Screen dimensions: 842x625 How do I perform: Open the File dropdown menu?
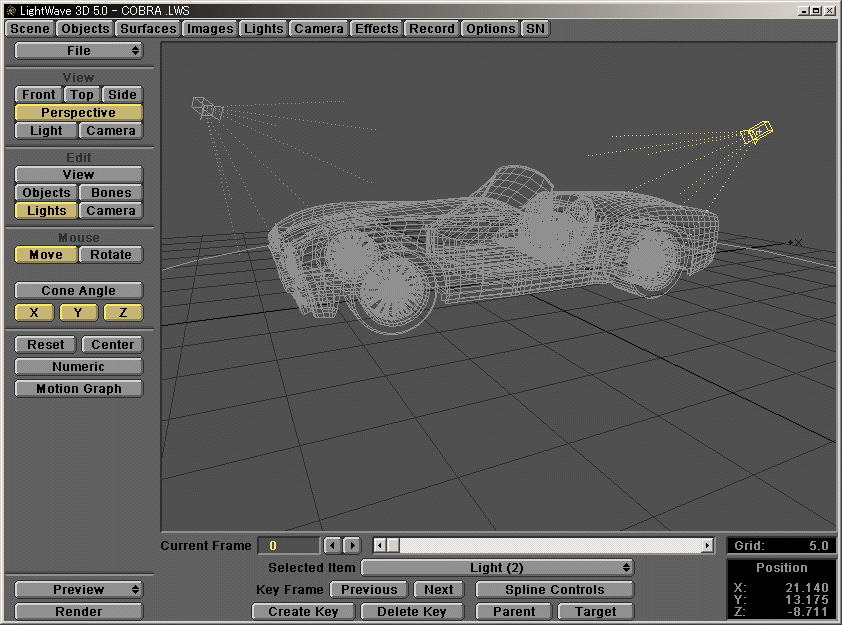point(78,50)
